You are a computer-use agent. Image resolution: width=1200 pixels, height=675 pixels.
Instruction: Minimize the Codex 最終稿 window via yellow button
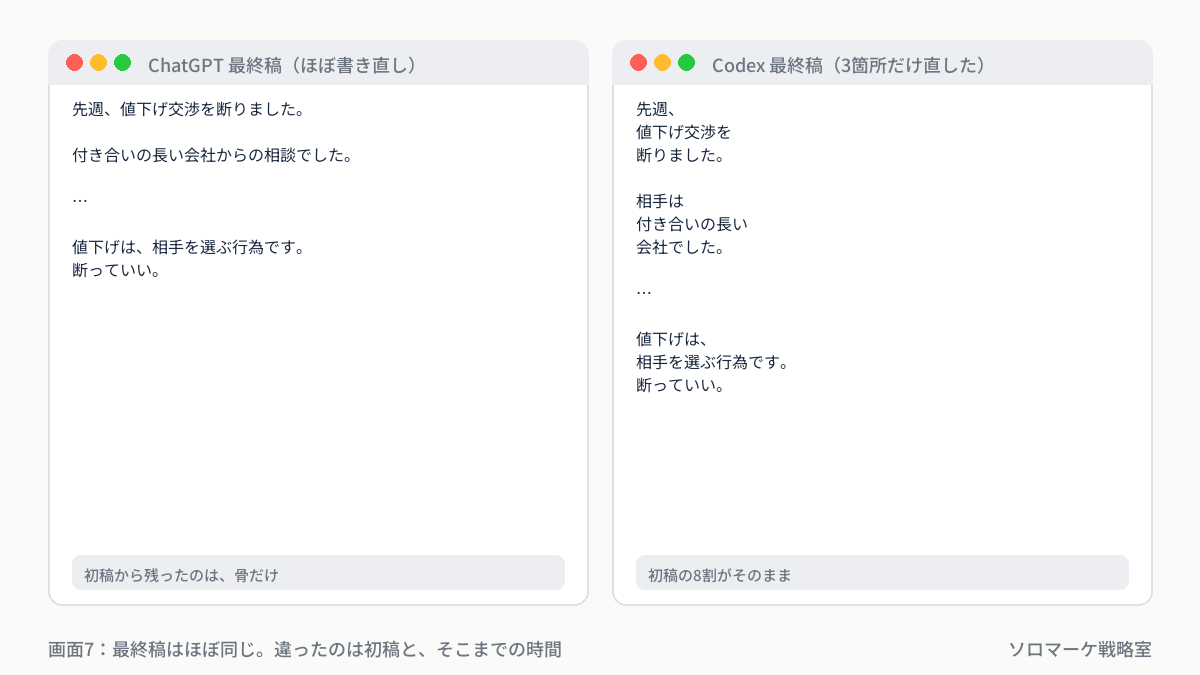[x=662, y=63]
